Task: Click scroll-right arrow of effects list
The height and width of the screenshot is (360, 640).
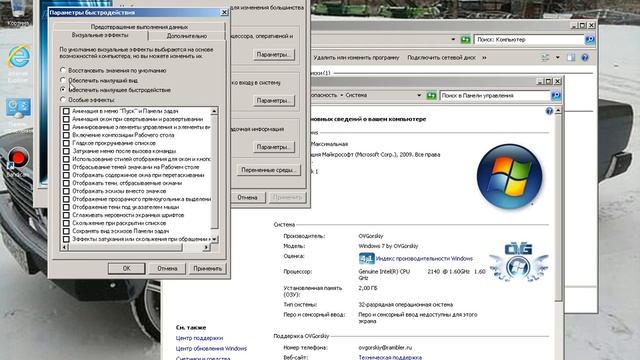Action: tap(206, 247)
